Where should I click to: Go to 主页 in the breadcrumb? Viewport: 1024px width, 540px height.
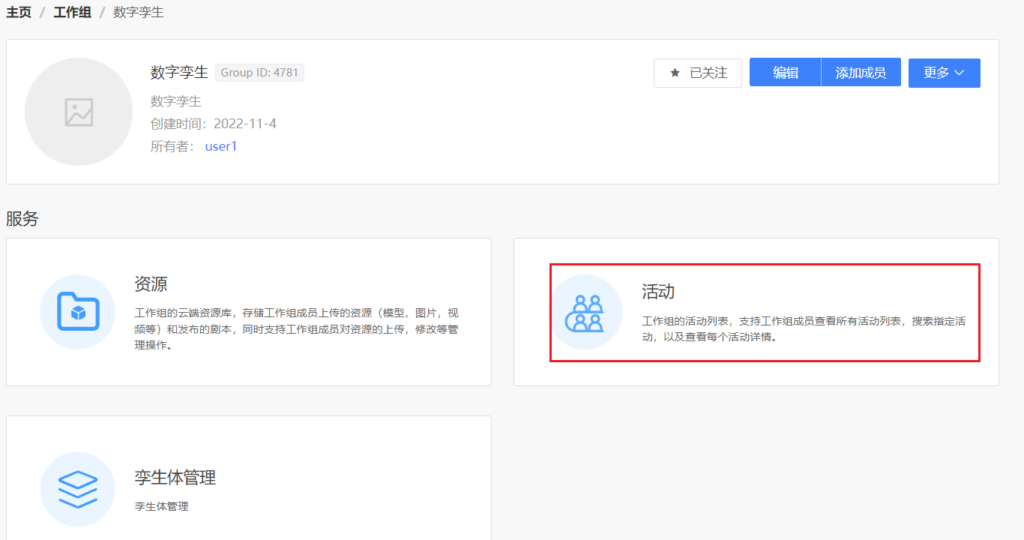(18, 13)
